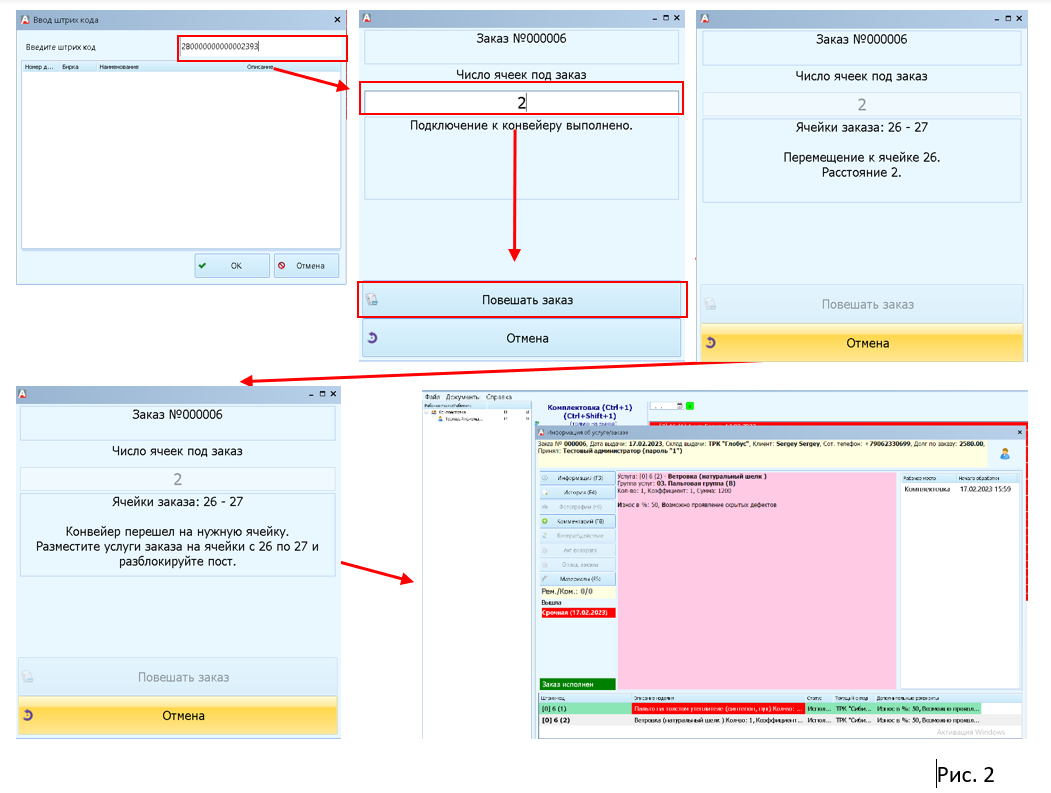The image size is (1051, 793).
Task: Click the red 'Срочная (17.02.2023)' label
Action: pyautogui.click(x=578, y=613)
